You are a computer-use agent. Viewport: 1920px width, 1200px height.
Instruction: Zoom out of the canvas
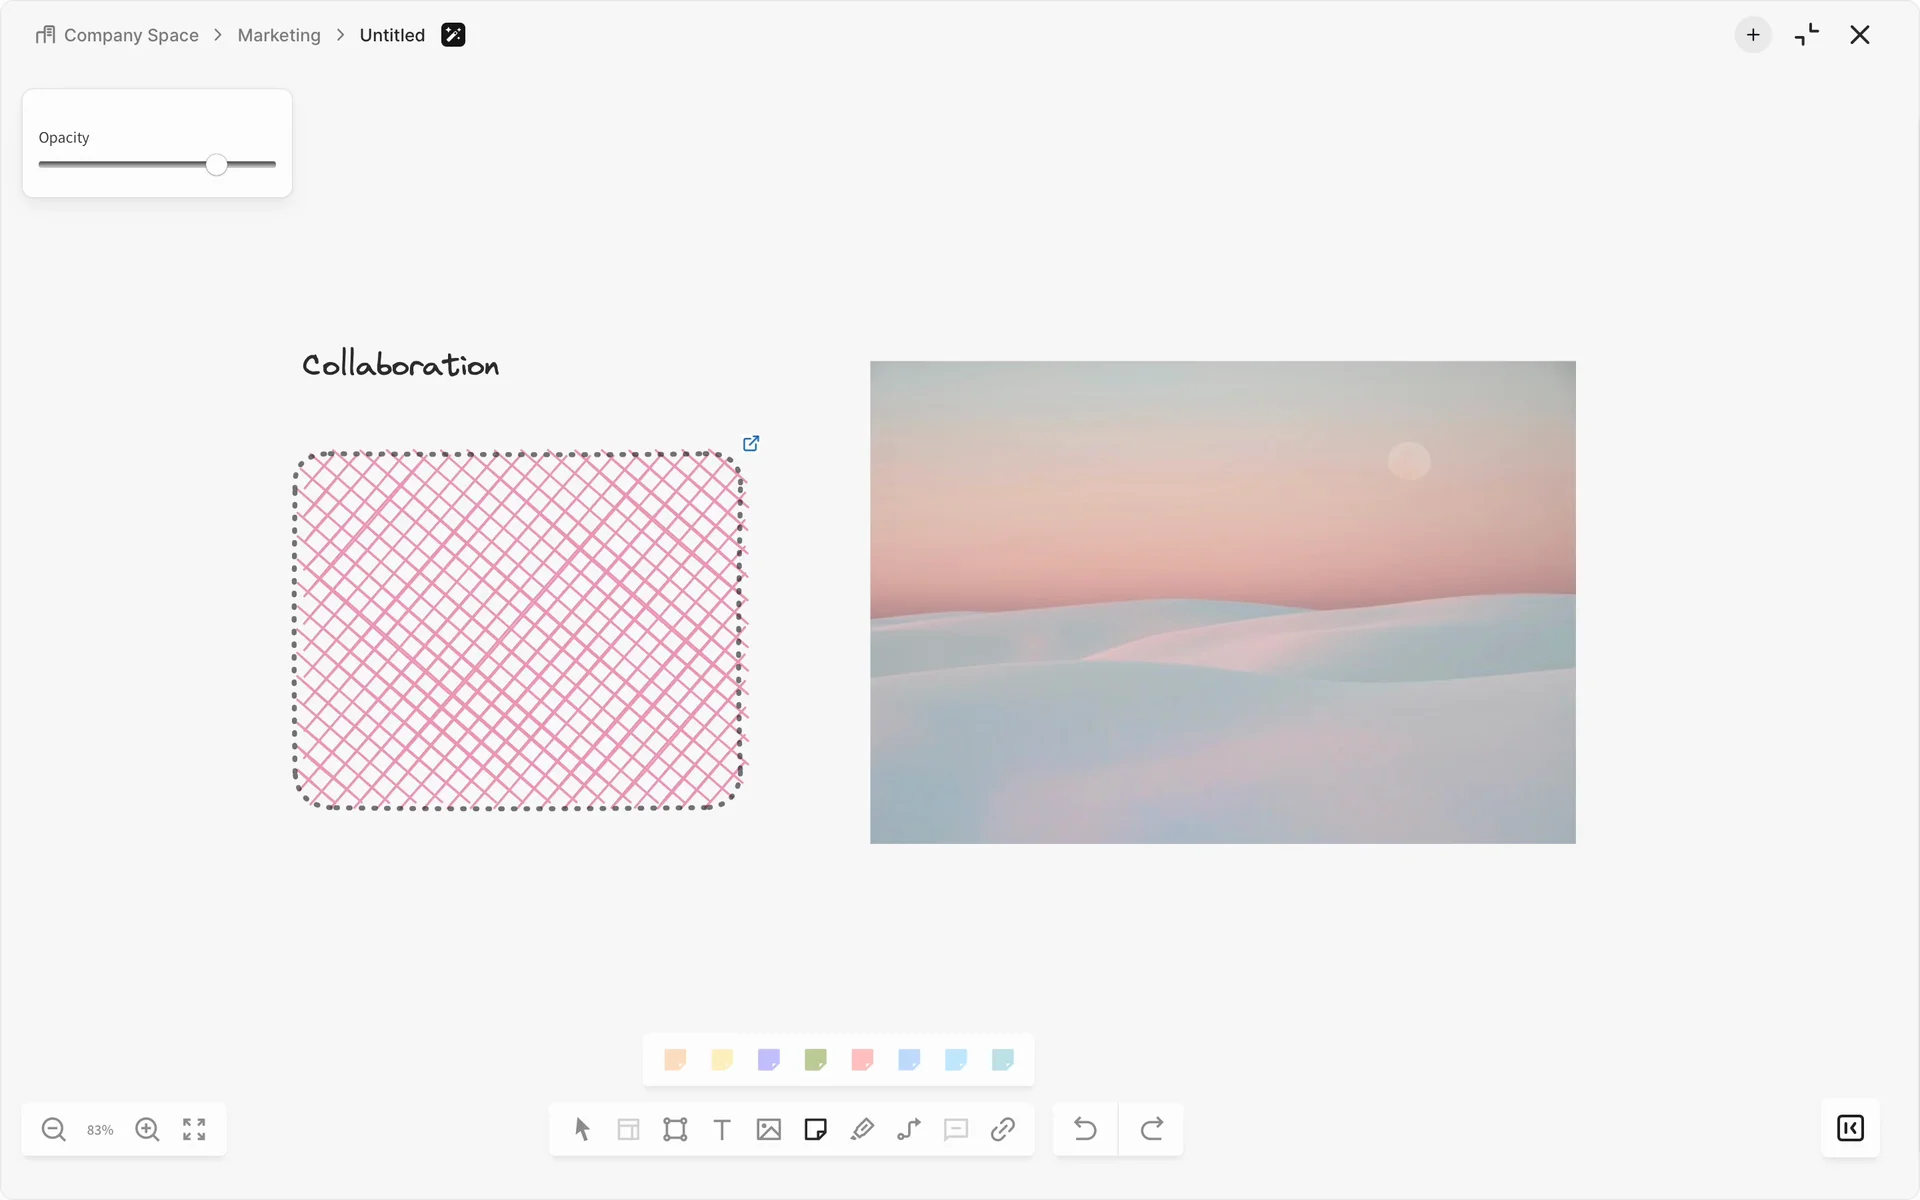(54, 1129)
